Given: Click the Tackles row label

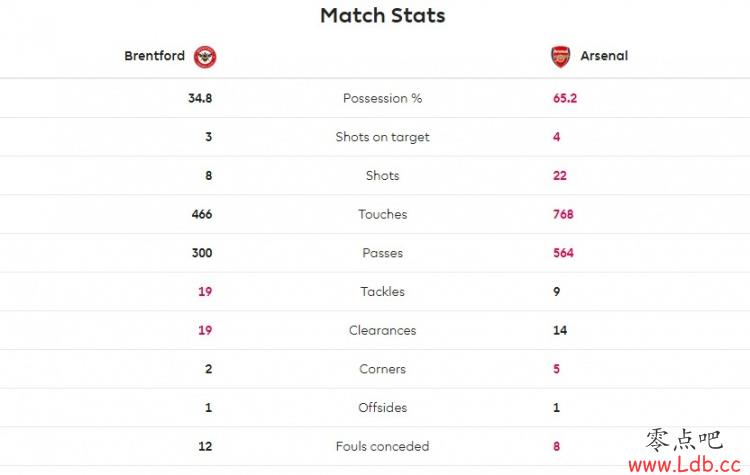Looking at the screenshot, I should pos(383,292).
